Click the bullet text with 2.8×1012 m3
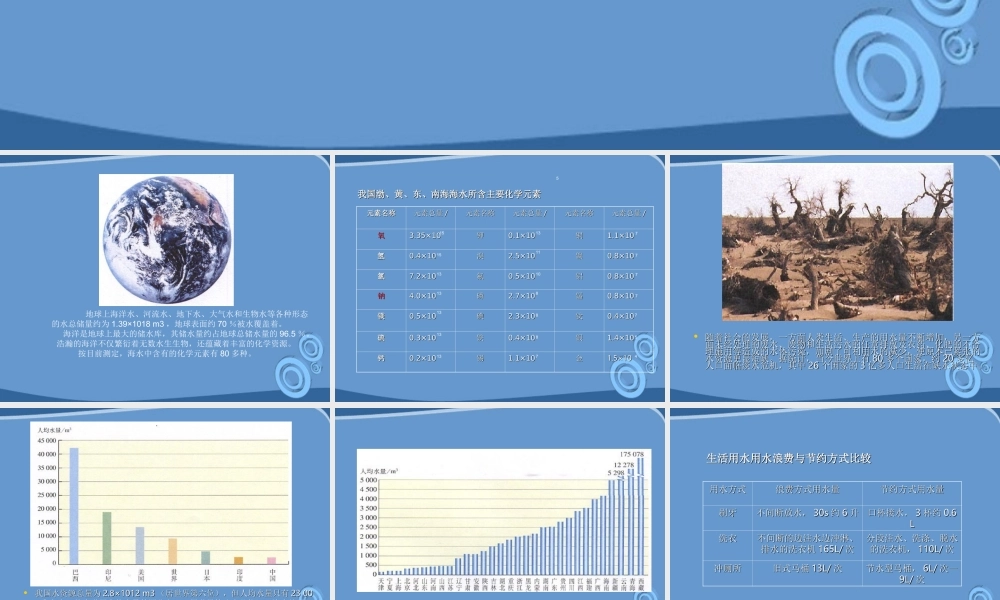 pos(173,593)
